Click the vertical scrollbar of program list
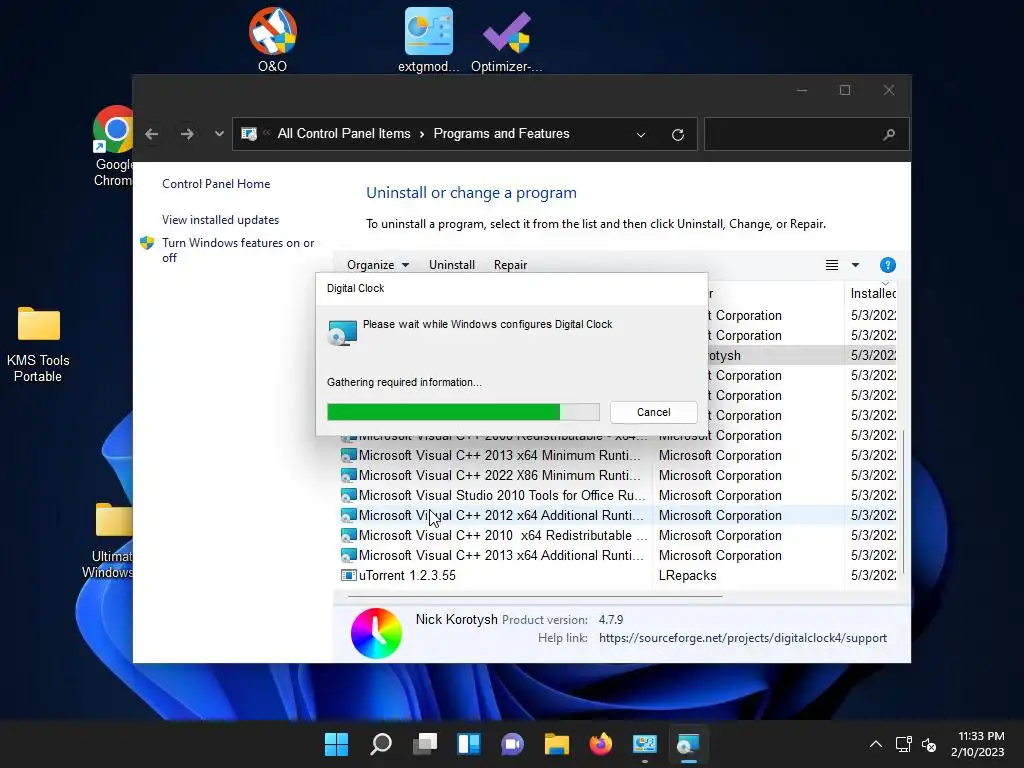Screen dimensions: 1024x768 903,501
